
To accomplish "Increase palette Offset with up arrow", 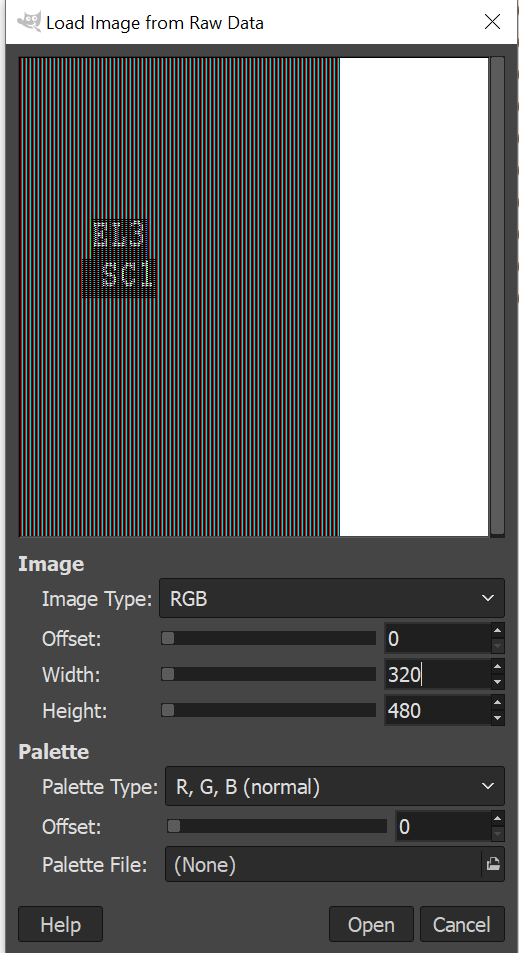I will tap(498, 818).
